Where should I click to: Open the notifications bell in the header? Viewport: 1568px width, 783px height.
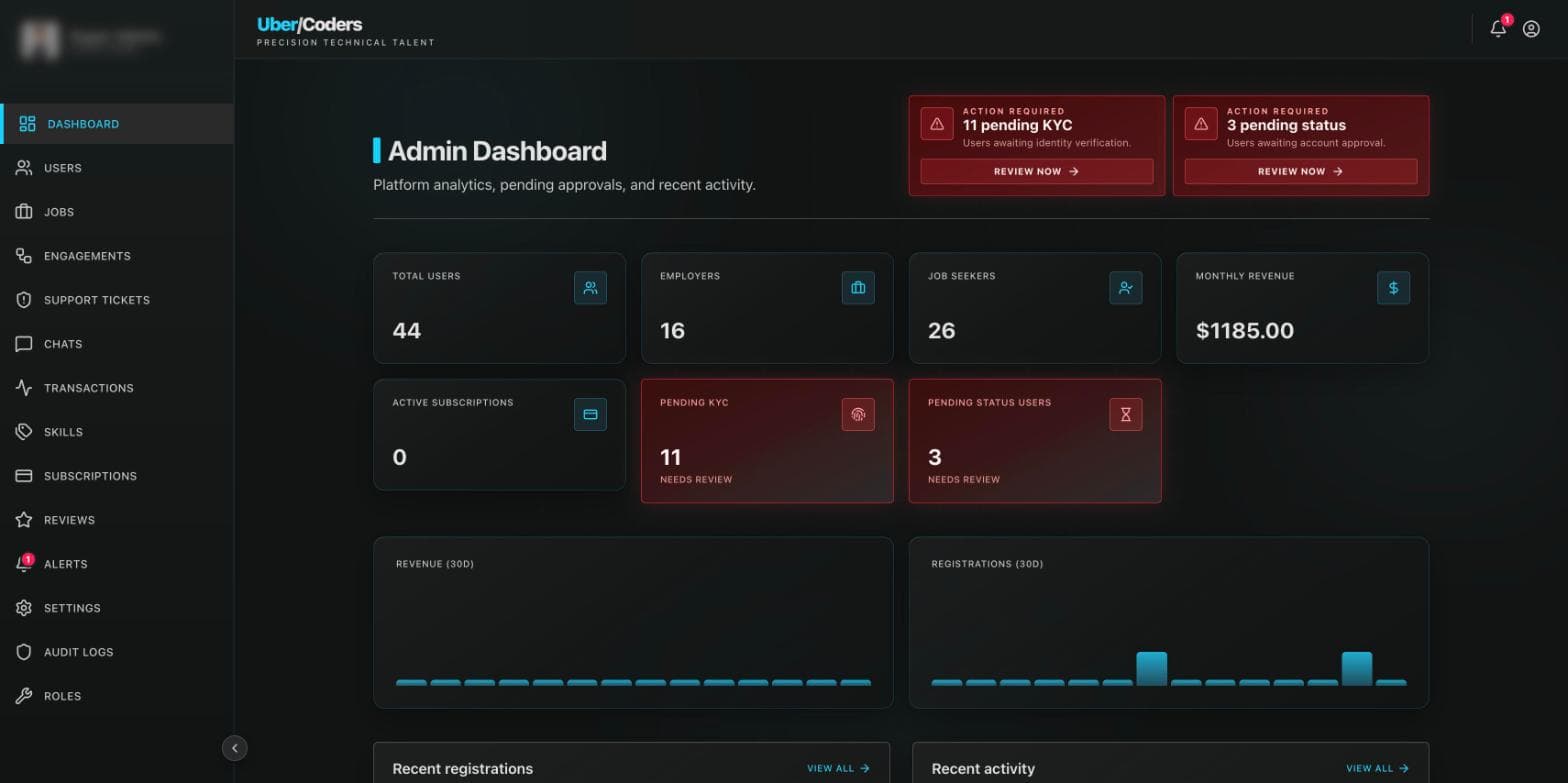pos(1498,29)
